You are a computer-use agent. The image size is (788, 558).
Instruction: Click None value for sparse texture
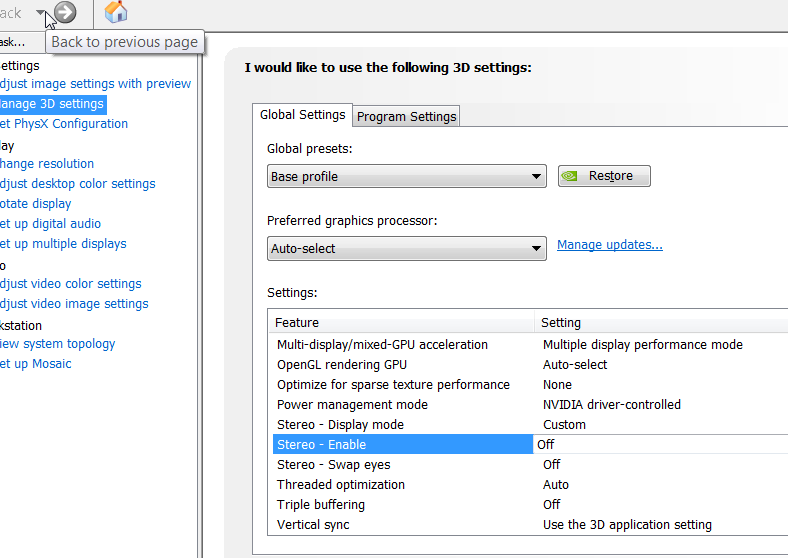(x=557, y=385)
